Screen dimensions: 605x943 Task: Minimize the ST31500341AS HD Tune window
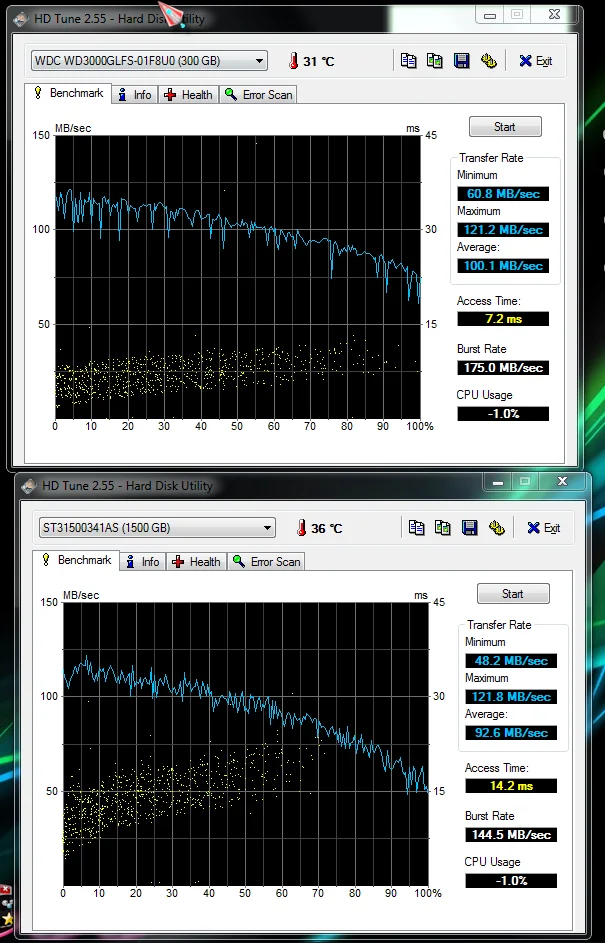pyautogui.click(x=498, y=481)
